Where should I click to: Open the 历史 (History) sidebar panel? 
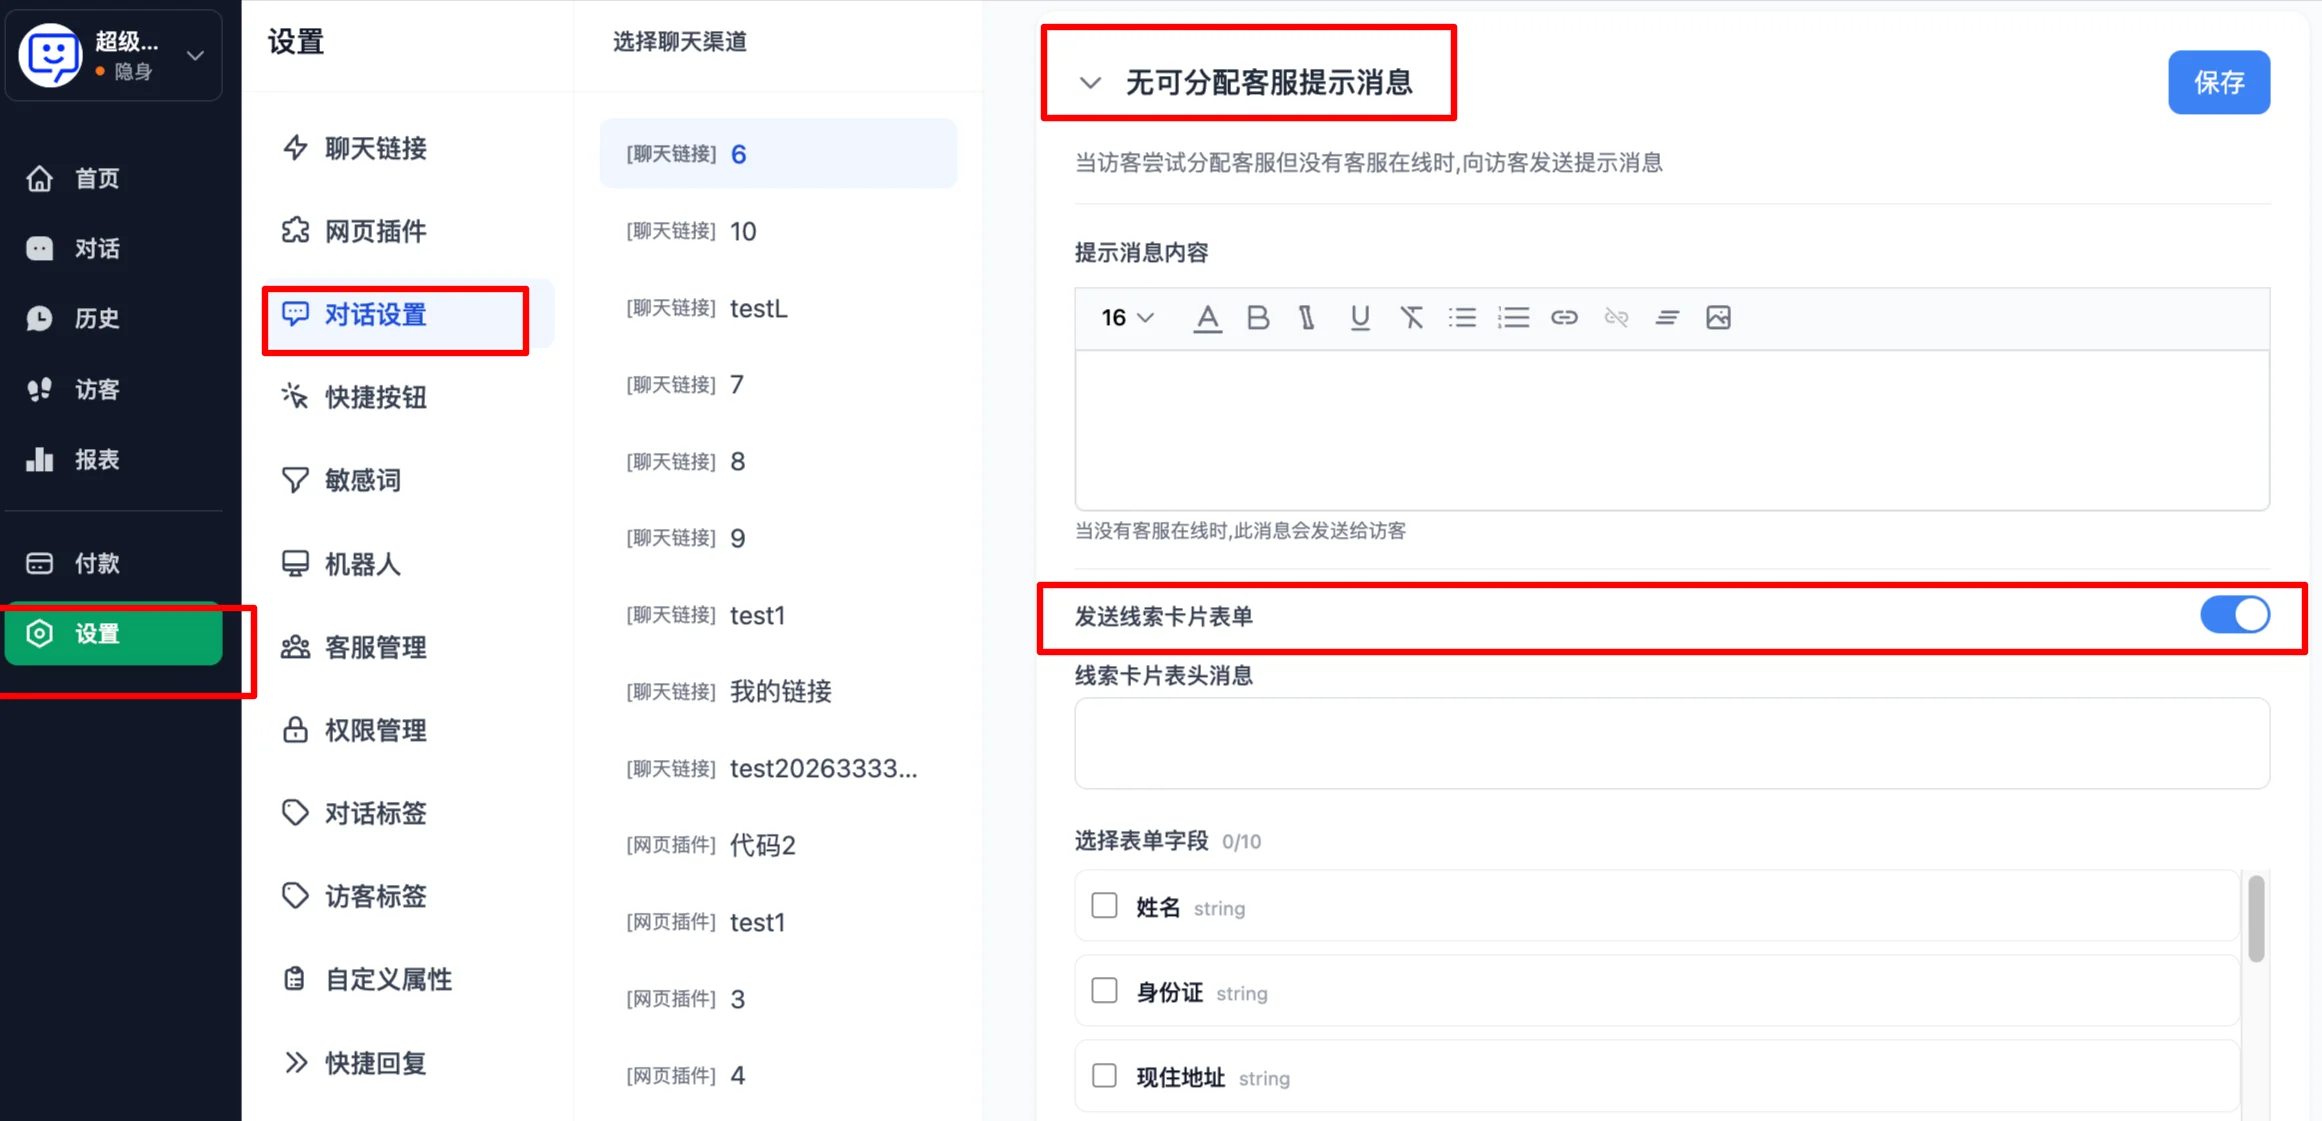click(95, 318)
